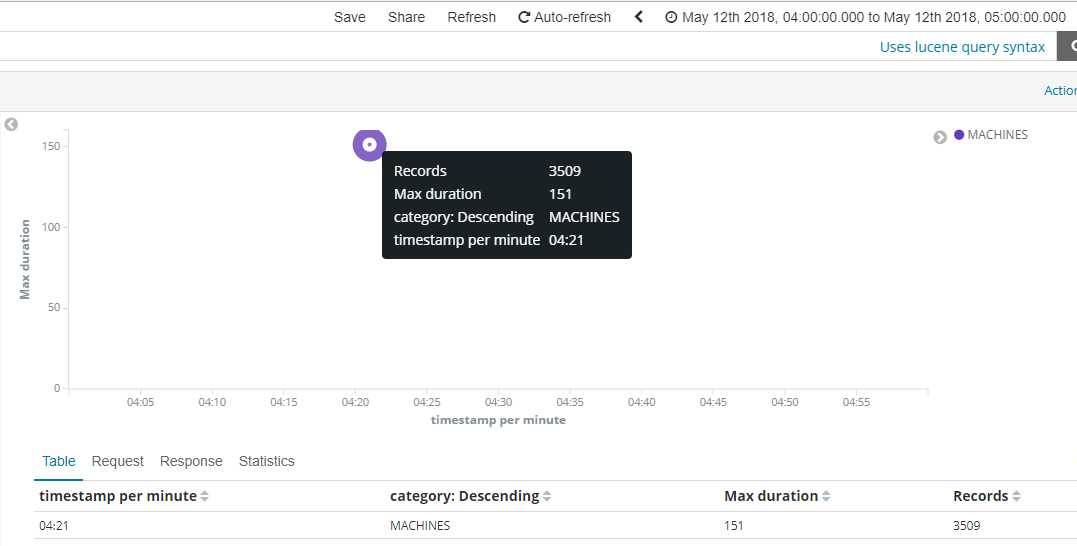Sort table by timestamp per minute column arrows

coord(205,497)
